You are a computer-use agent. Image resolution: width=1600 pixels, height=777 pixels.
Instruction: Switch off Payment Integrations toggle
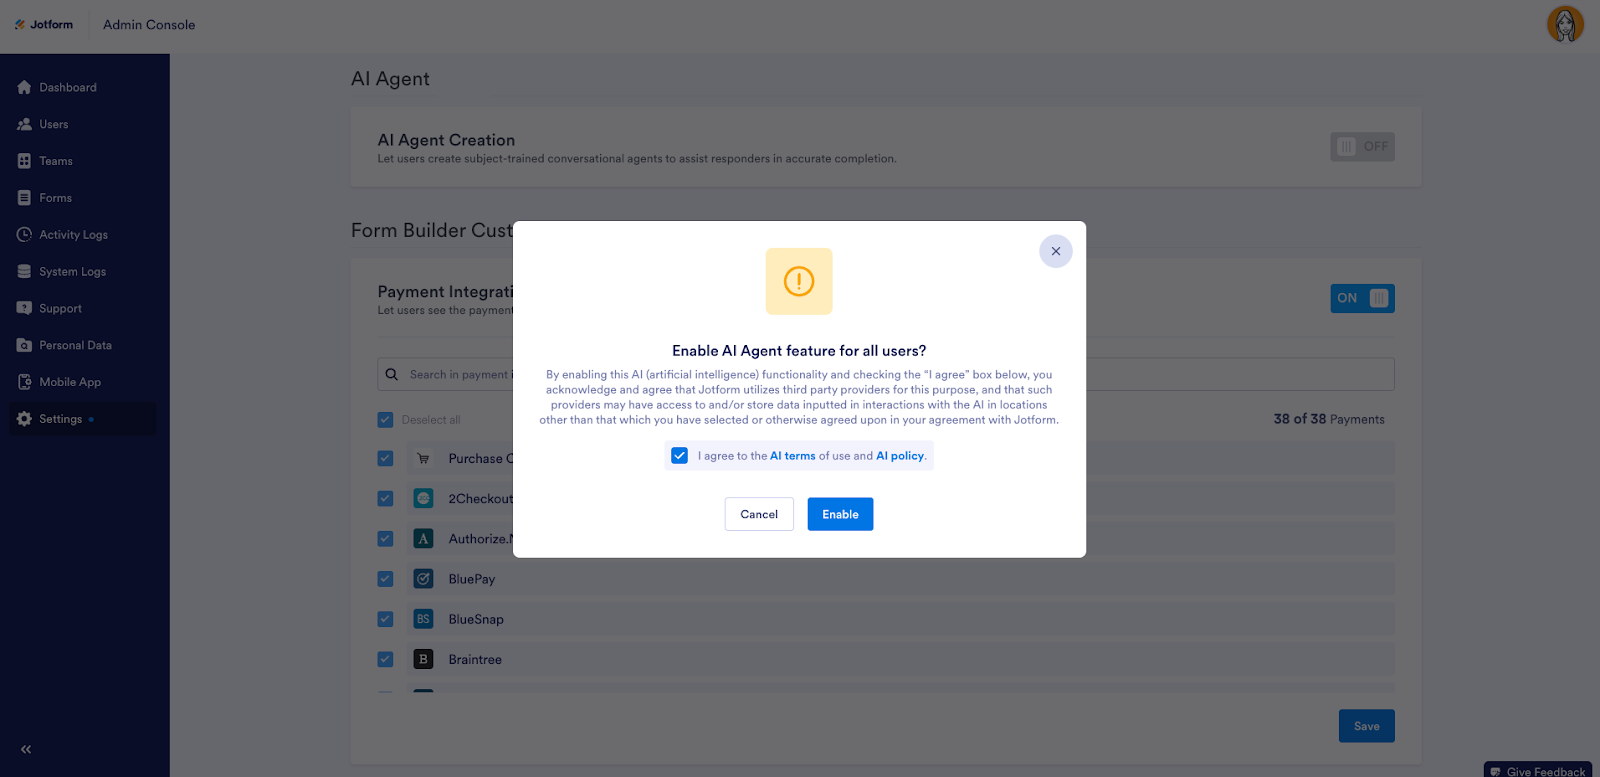coord(1362,298)
